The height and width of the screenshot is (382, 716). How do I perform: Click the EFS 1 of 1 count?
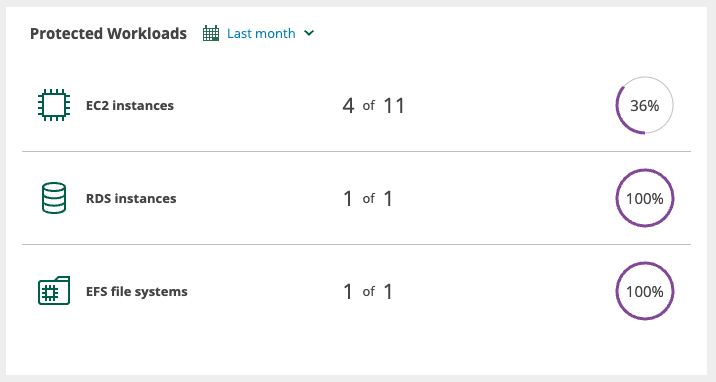[368, 291]
